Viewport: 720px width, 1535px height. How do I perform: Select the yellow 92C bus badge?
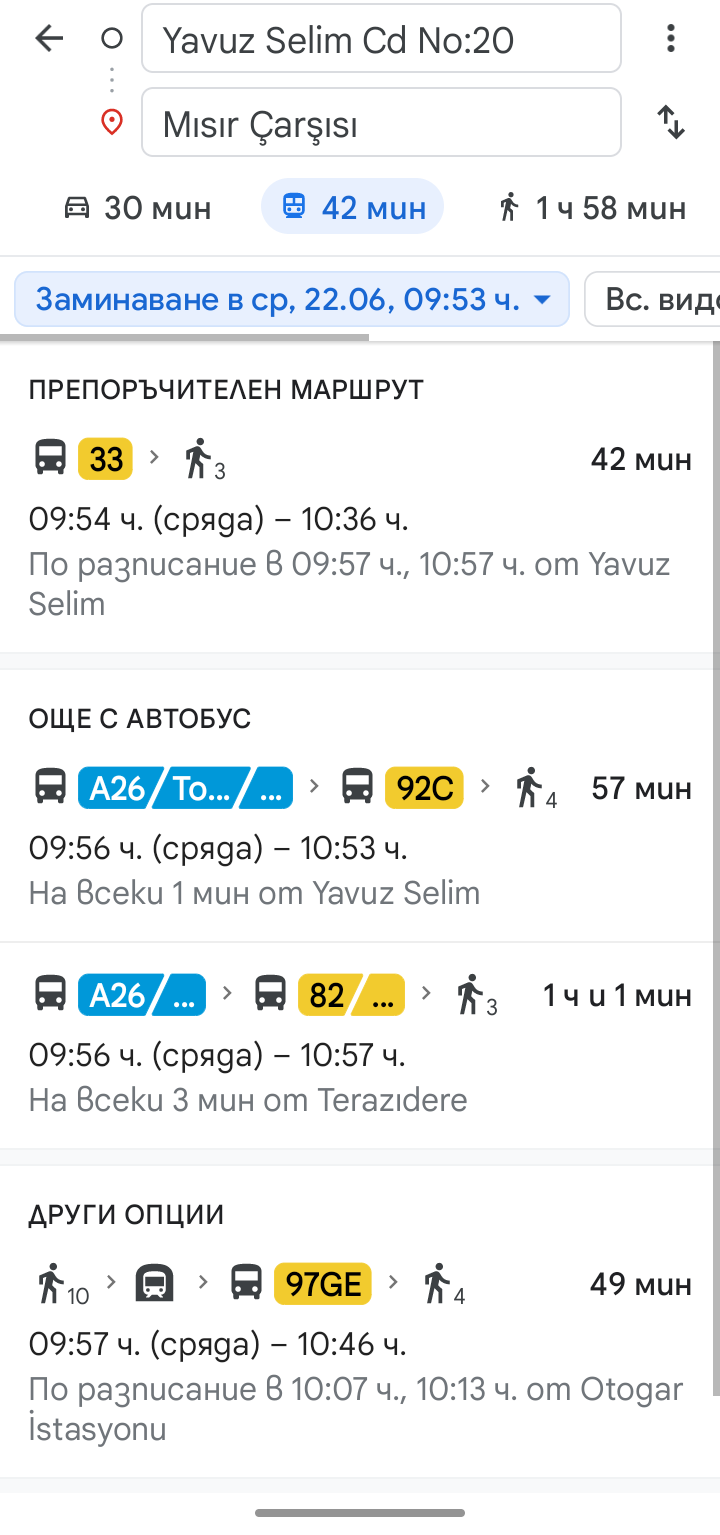pyautogui.click(x=424, y=788)
